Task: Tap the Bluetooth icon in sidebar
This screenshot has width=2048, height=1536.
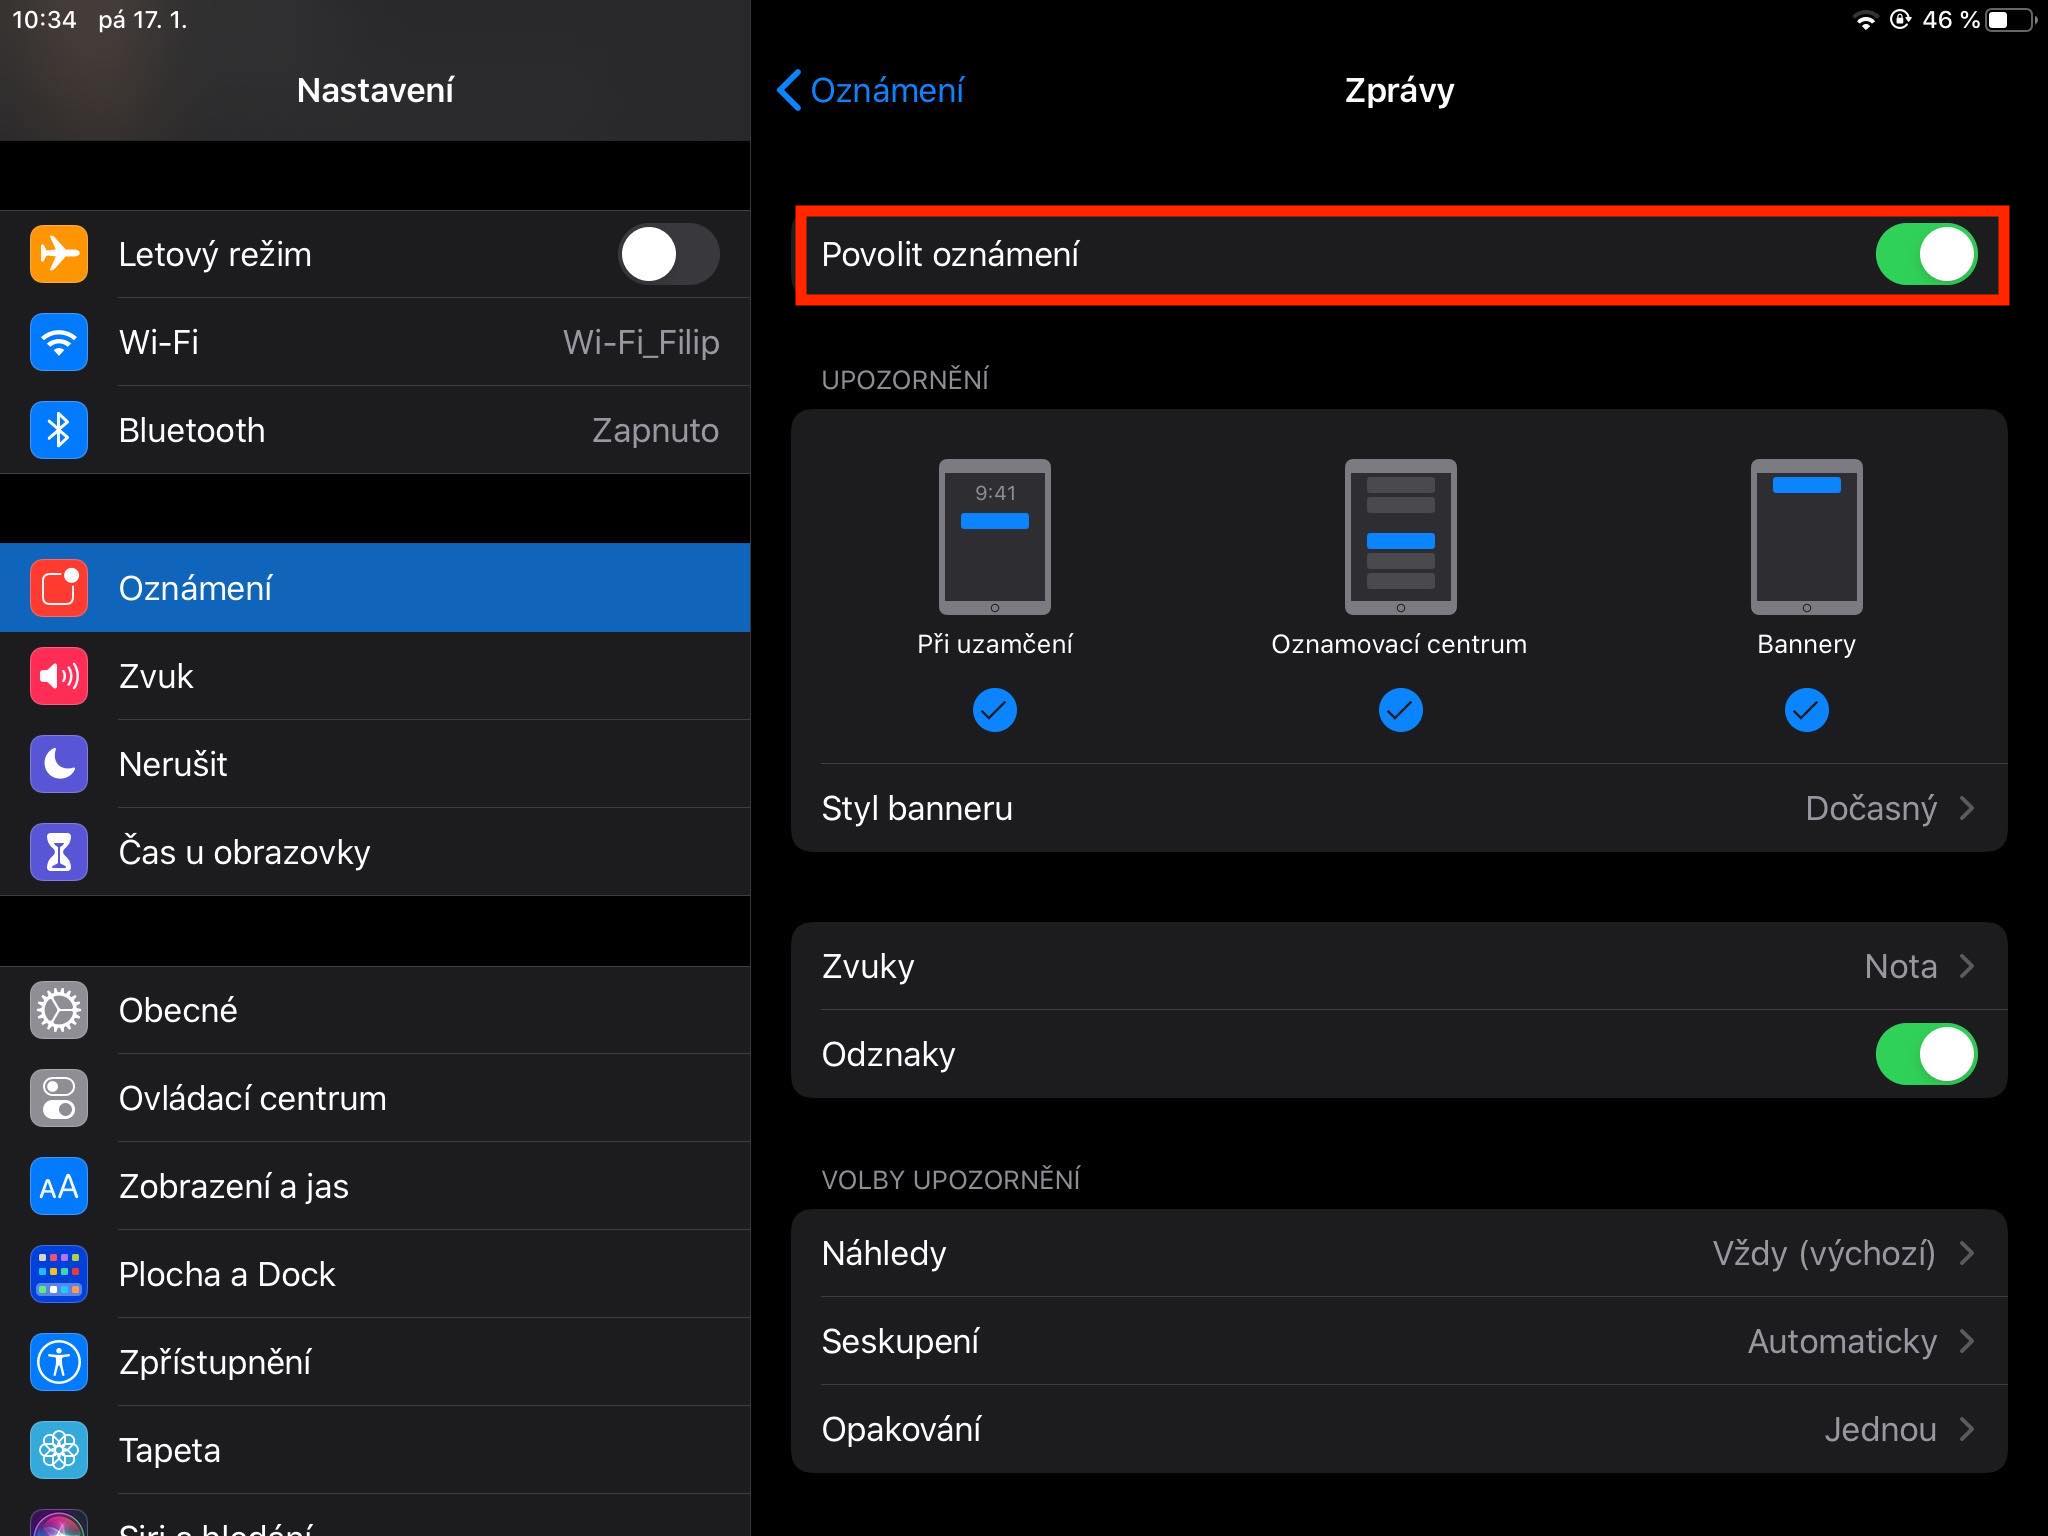Action: [59, 430]
